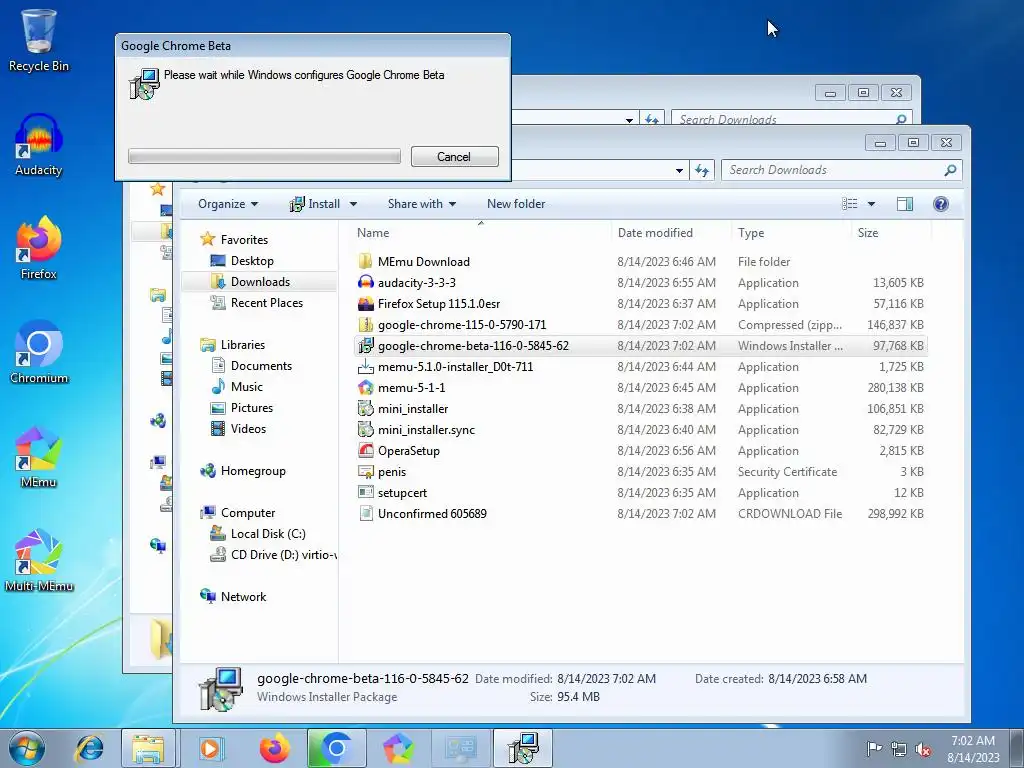Select the Firefox desktop shortcut

(39, 248)
